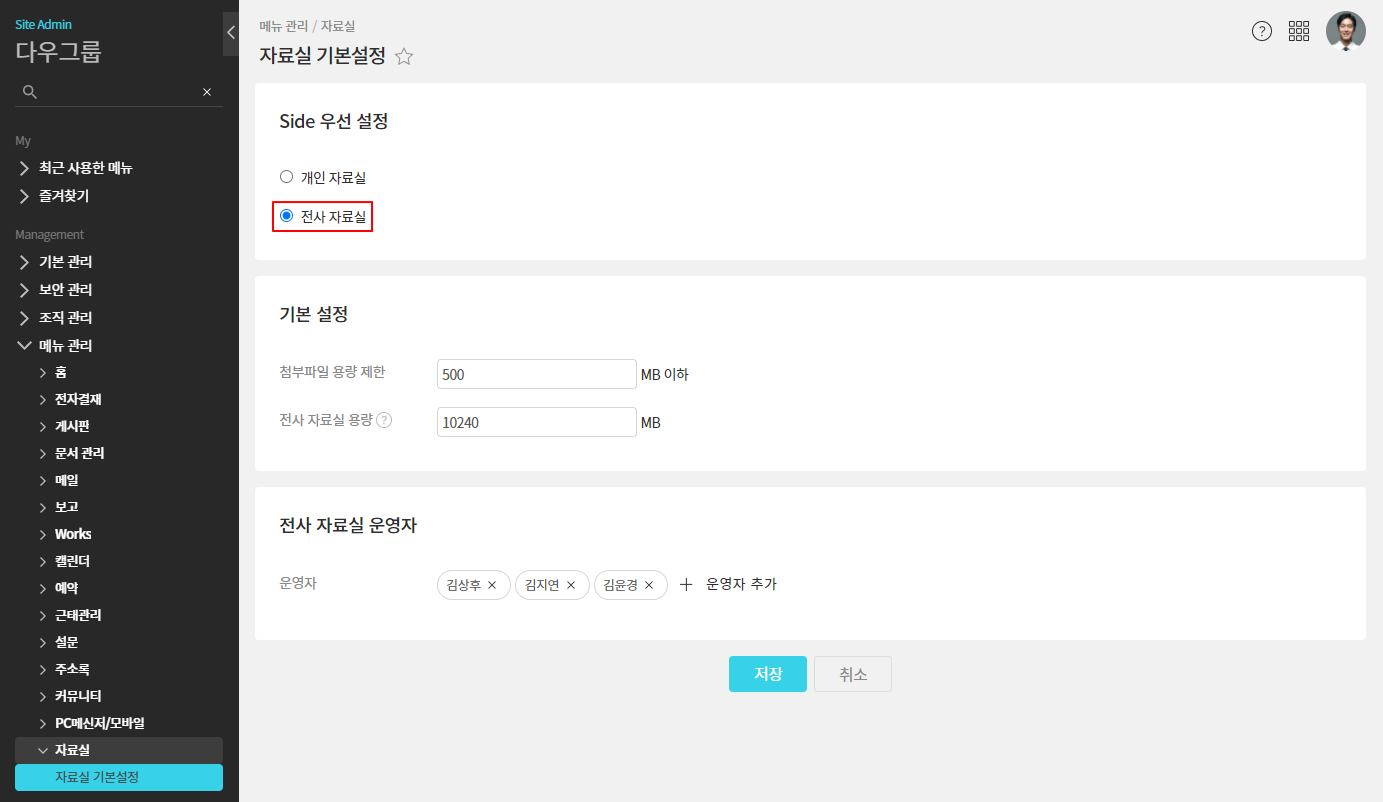This screenshot has width=1383, height=802.
Task: Click the favorite star next to 자료실 기본설정
Action: pos(404,57)
